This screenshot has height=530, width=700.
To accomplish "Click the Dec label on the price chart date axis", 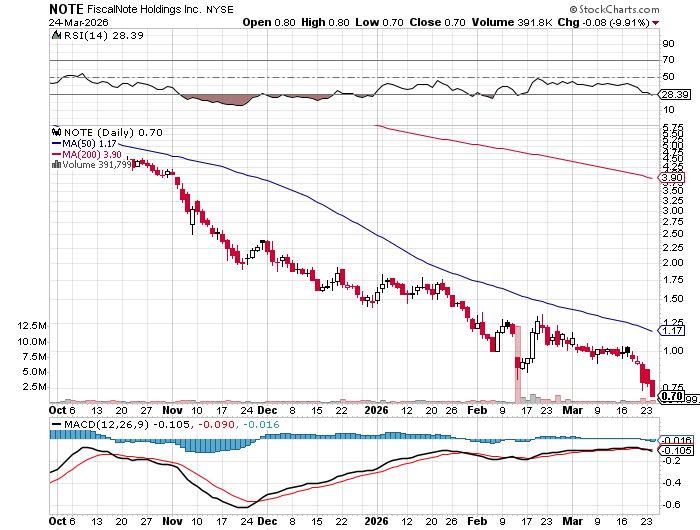I will pos(268,410).
